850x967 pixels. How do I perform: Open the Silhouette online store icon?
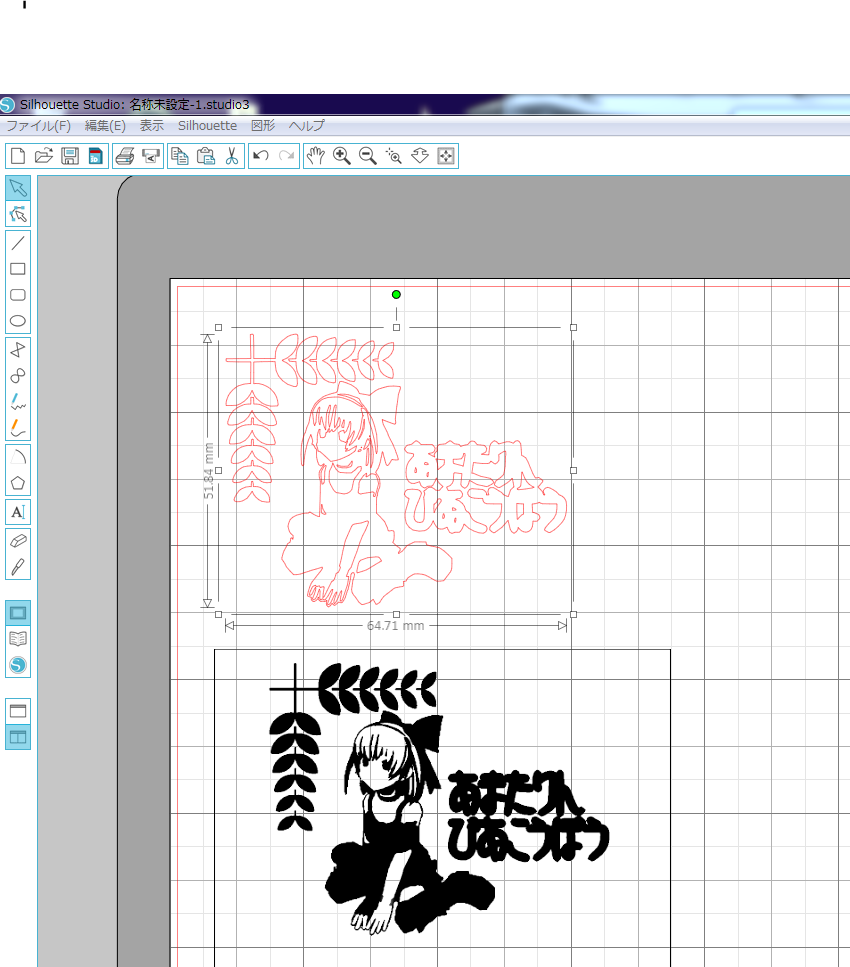tap(18, 665)
